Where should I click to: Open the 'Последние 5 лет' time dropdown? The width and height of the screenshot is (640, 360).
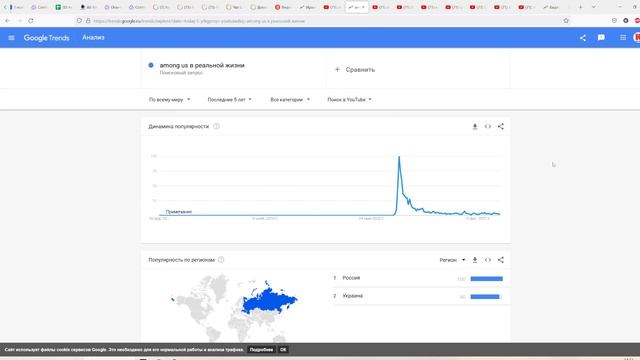(x=229, y=100)
